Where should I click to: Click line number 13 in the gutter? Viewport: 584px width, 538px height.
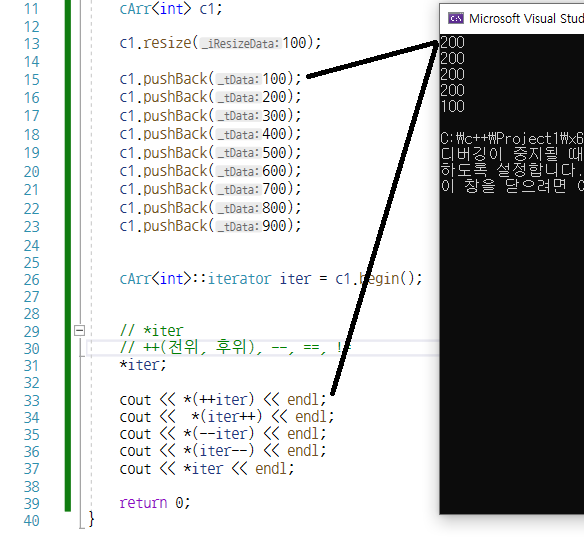[x=32, y=44]
